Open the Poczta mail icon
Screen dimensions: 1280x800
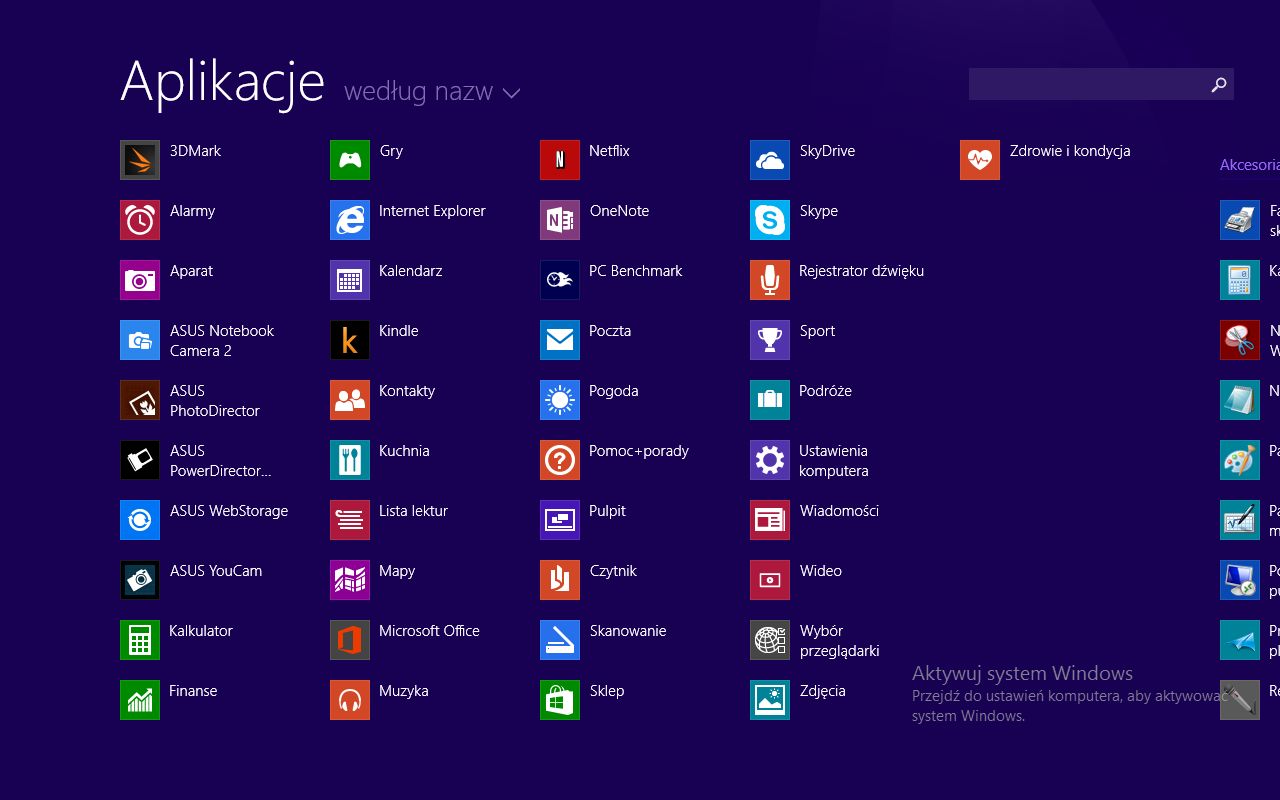pyautogui.click(x=560, y=340)
